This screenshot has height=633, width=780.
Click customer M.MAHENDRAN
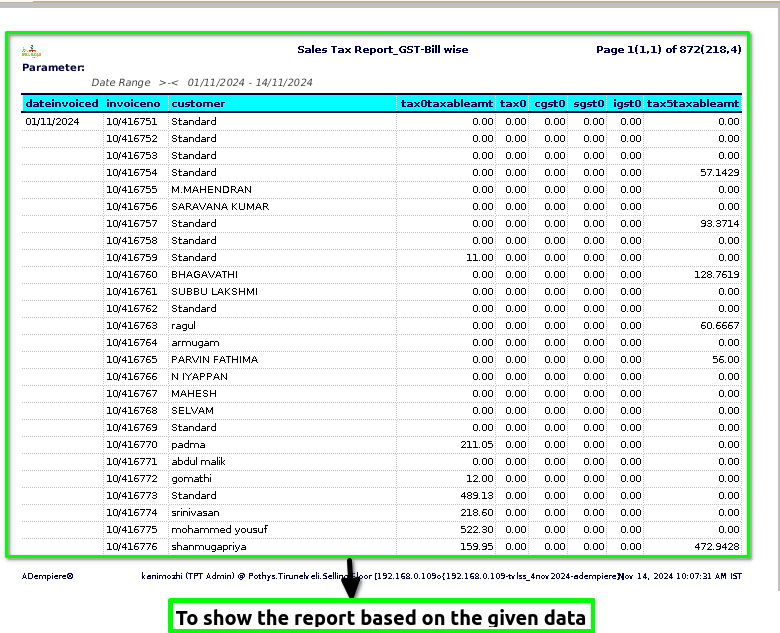point(211,190)
